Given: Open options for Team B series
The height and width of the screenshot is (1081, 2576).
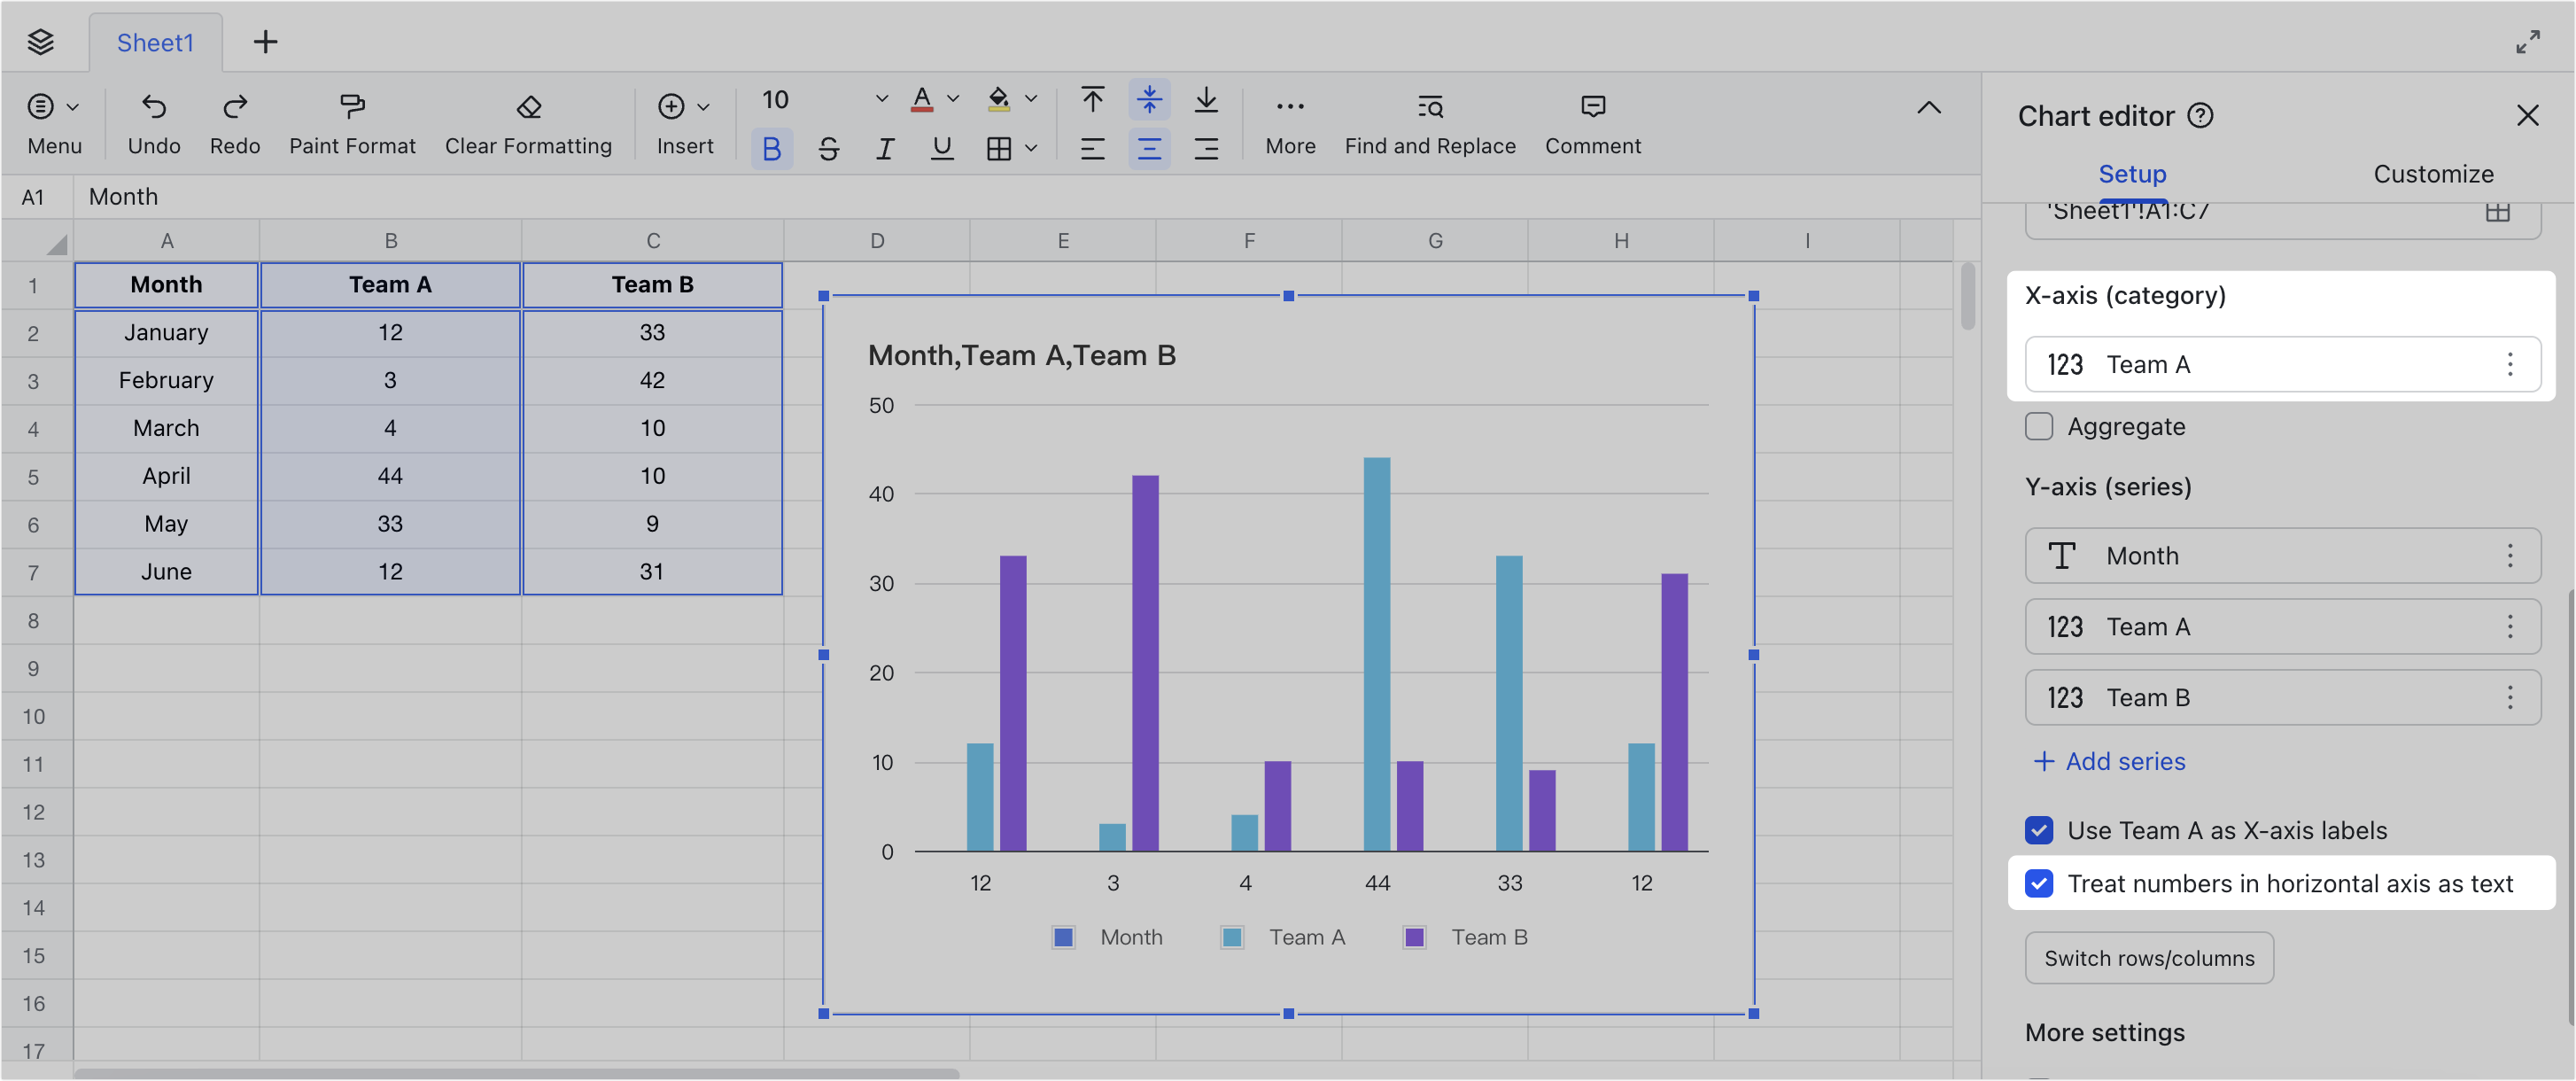Looking at the screenshot, I should pyautogui.click(x=2510, y=697).
